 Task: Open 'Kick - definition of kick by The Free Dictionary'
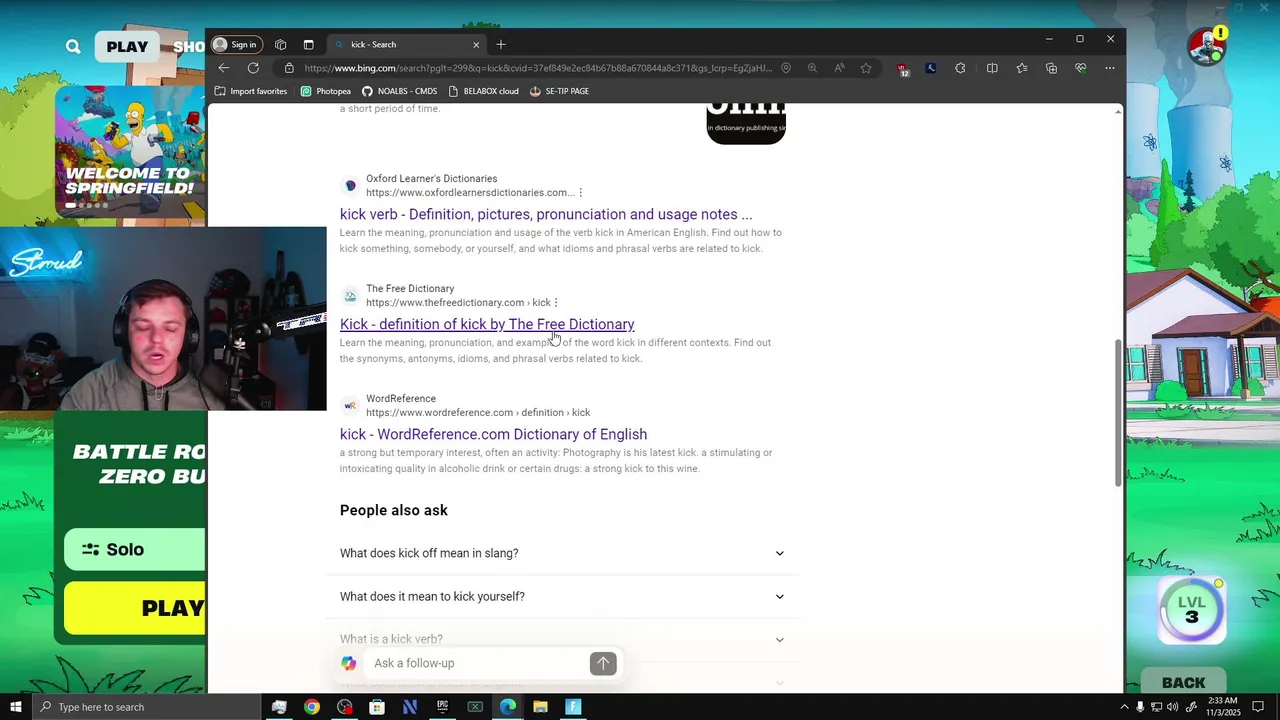click(487, 324)
